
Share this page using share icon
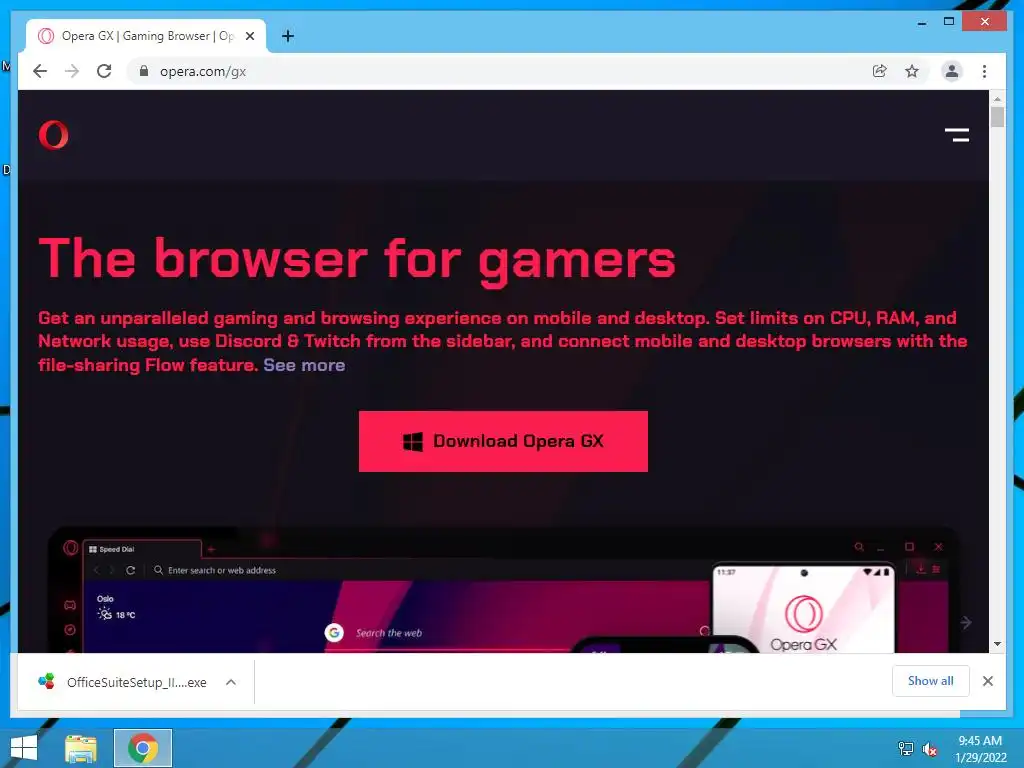[x=880, y=71]
